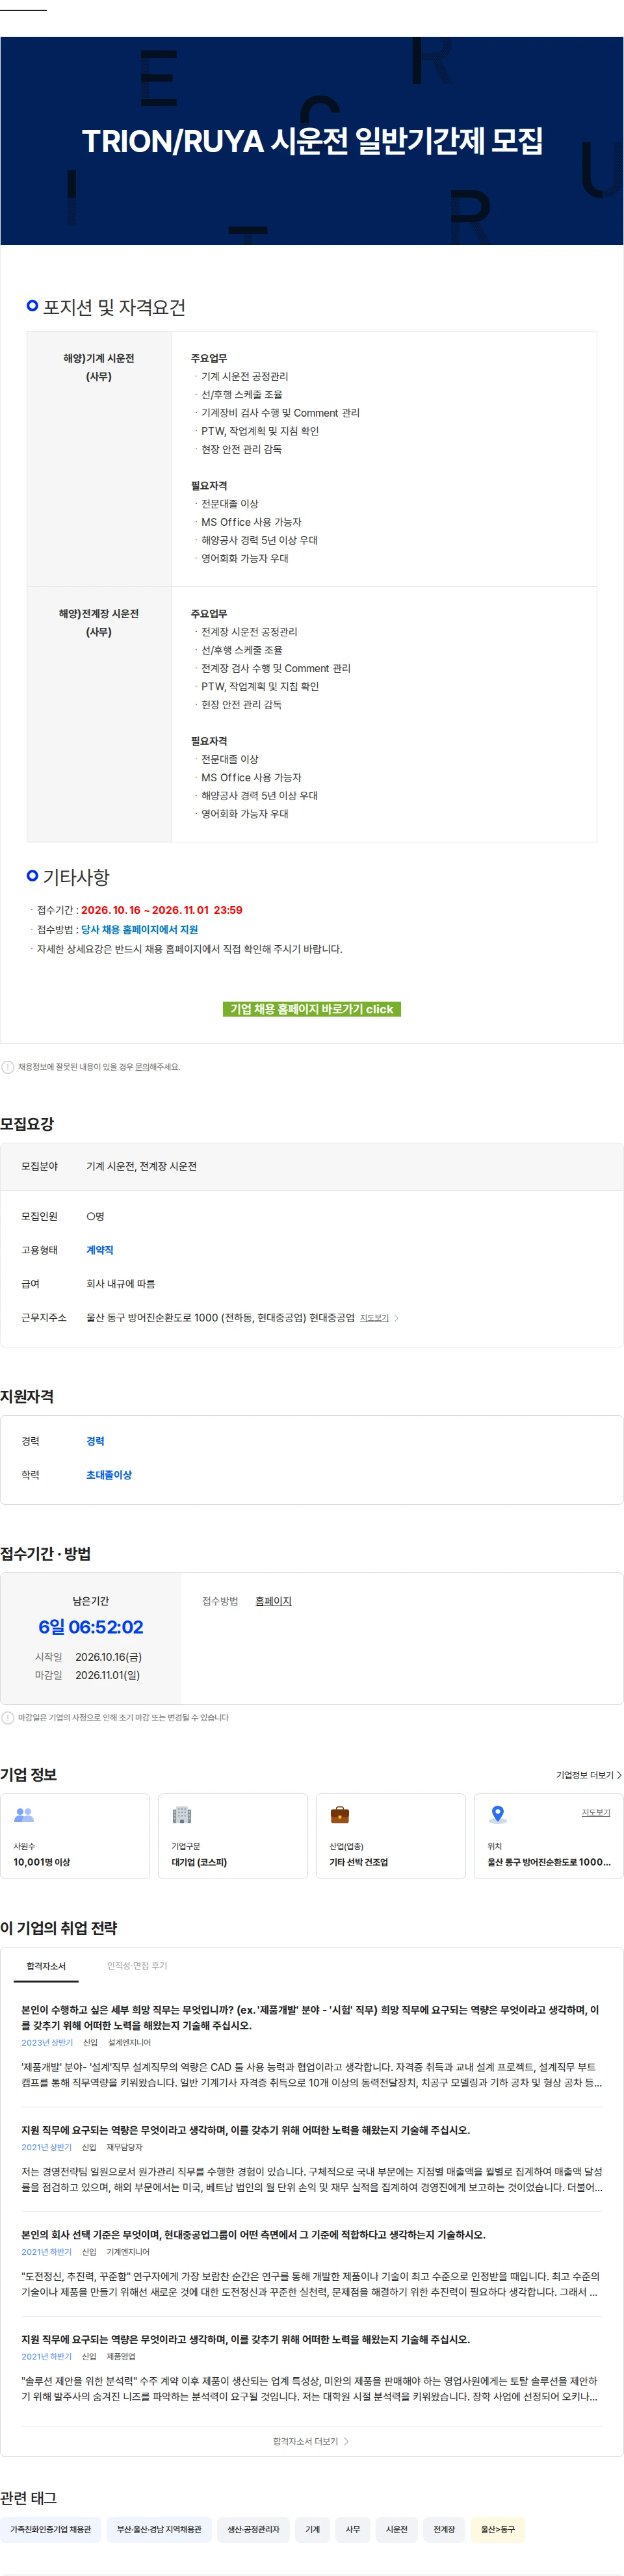Select the 부산·울산·경남 지역채용관 tag
The image size is (624, 2576).
(159, 2529)
